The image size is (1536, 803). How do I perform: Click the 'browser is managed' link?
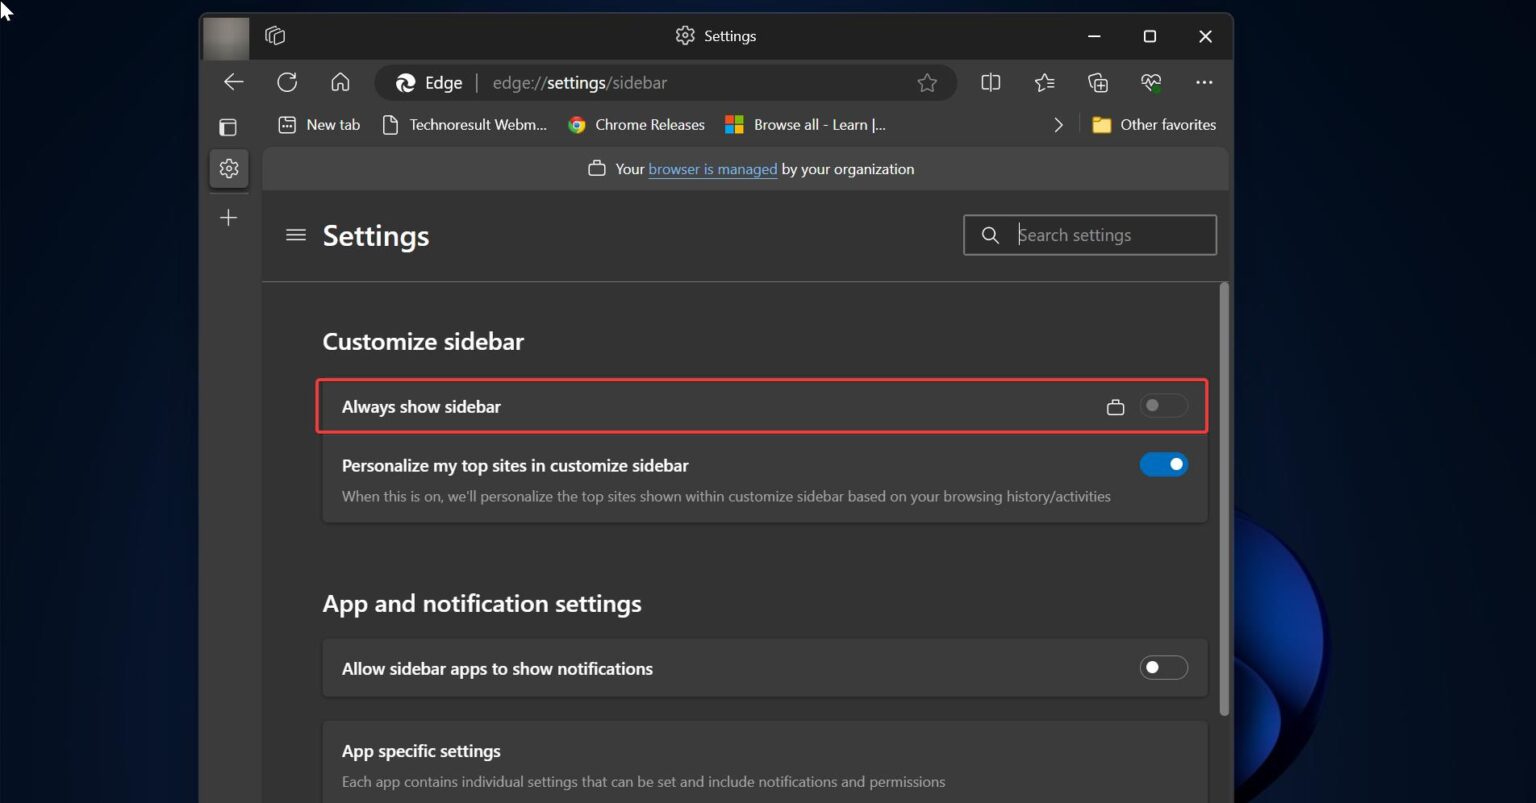(x=712, y=169)
